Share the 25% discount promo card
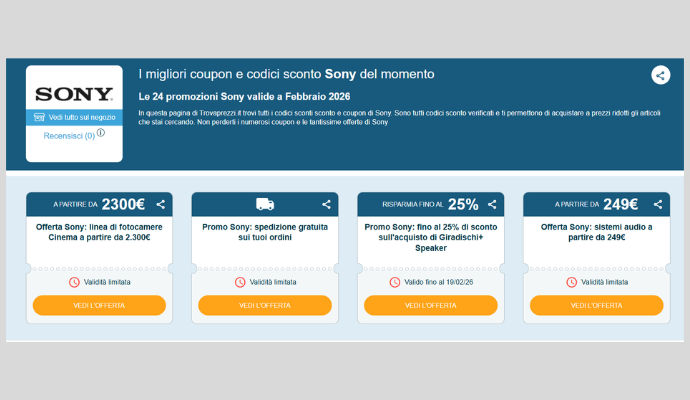Image resolution: width=690 pixels, height=400 pixels. [492, 204]
